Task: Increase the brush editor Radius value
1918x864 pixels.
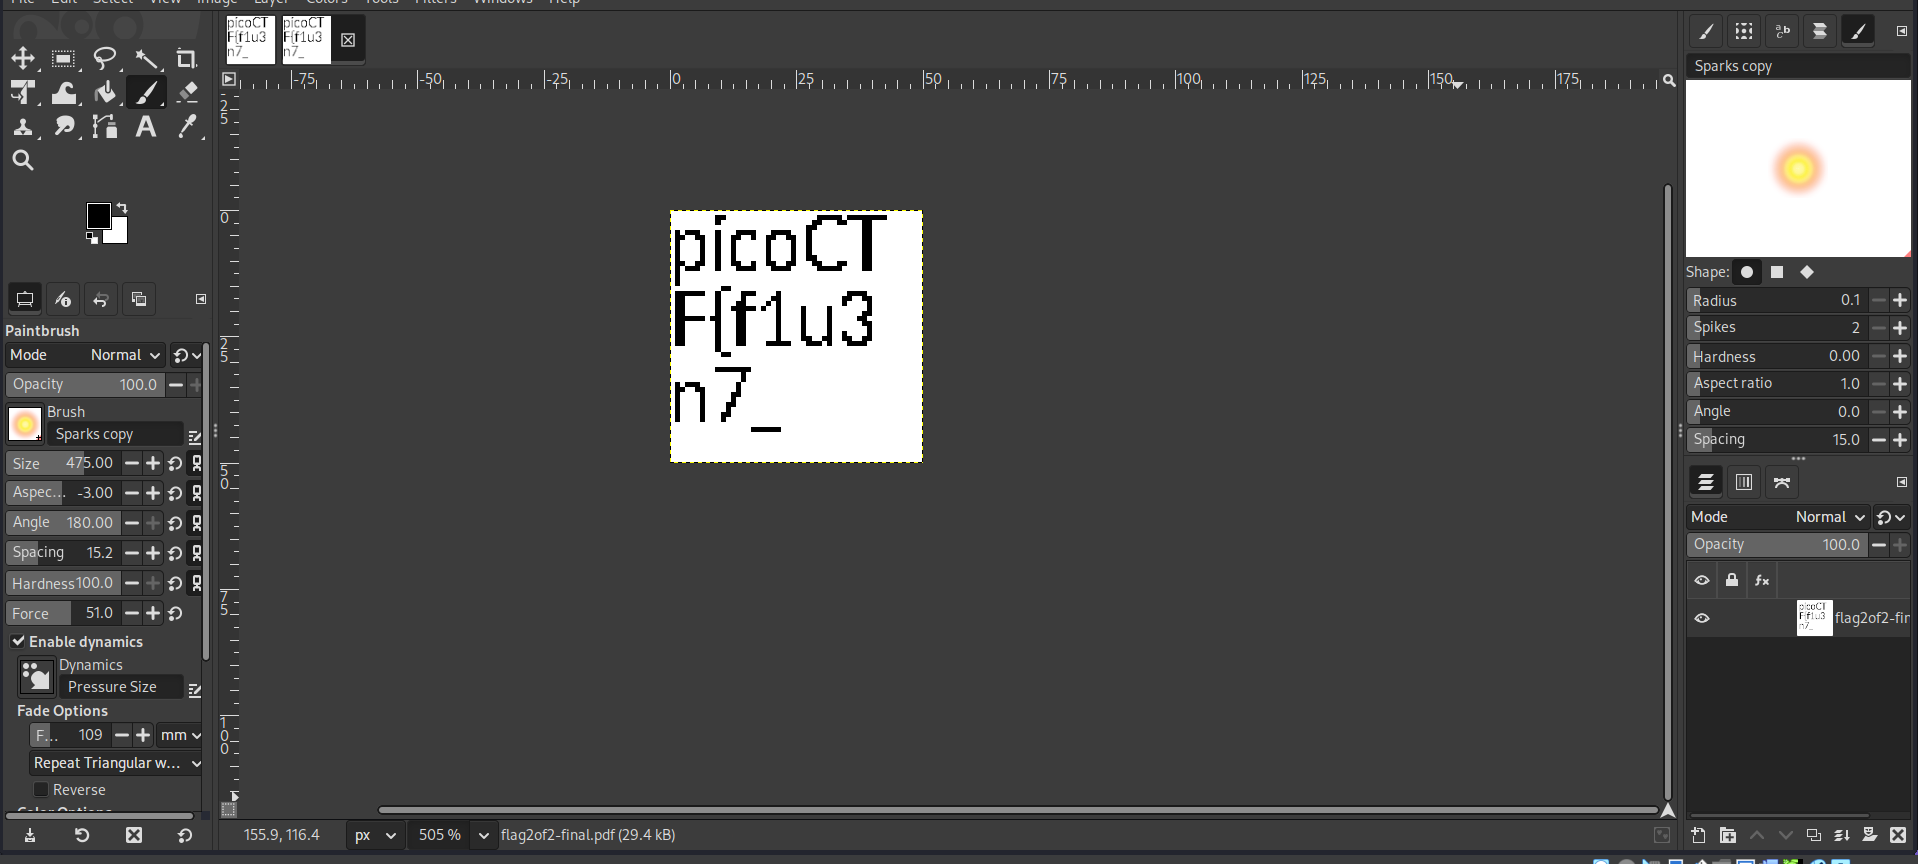Action: point(1900,300)
